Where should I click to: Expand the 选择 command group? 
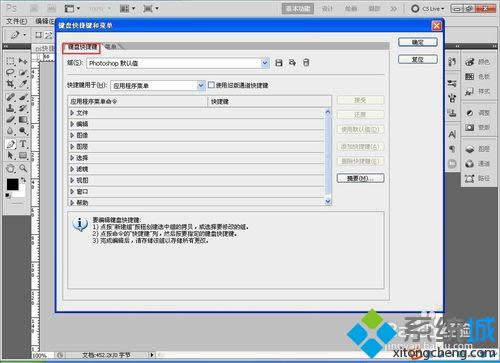pyautogui.click(x=72, y=158)
